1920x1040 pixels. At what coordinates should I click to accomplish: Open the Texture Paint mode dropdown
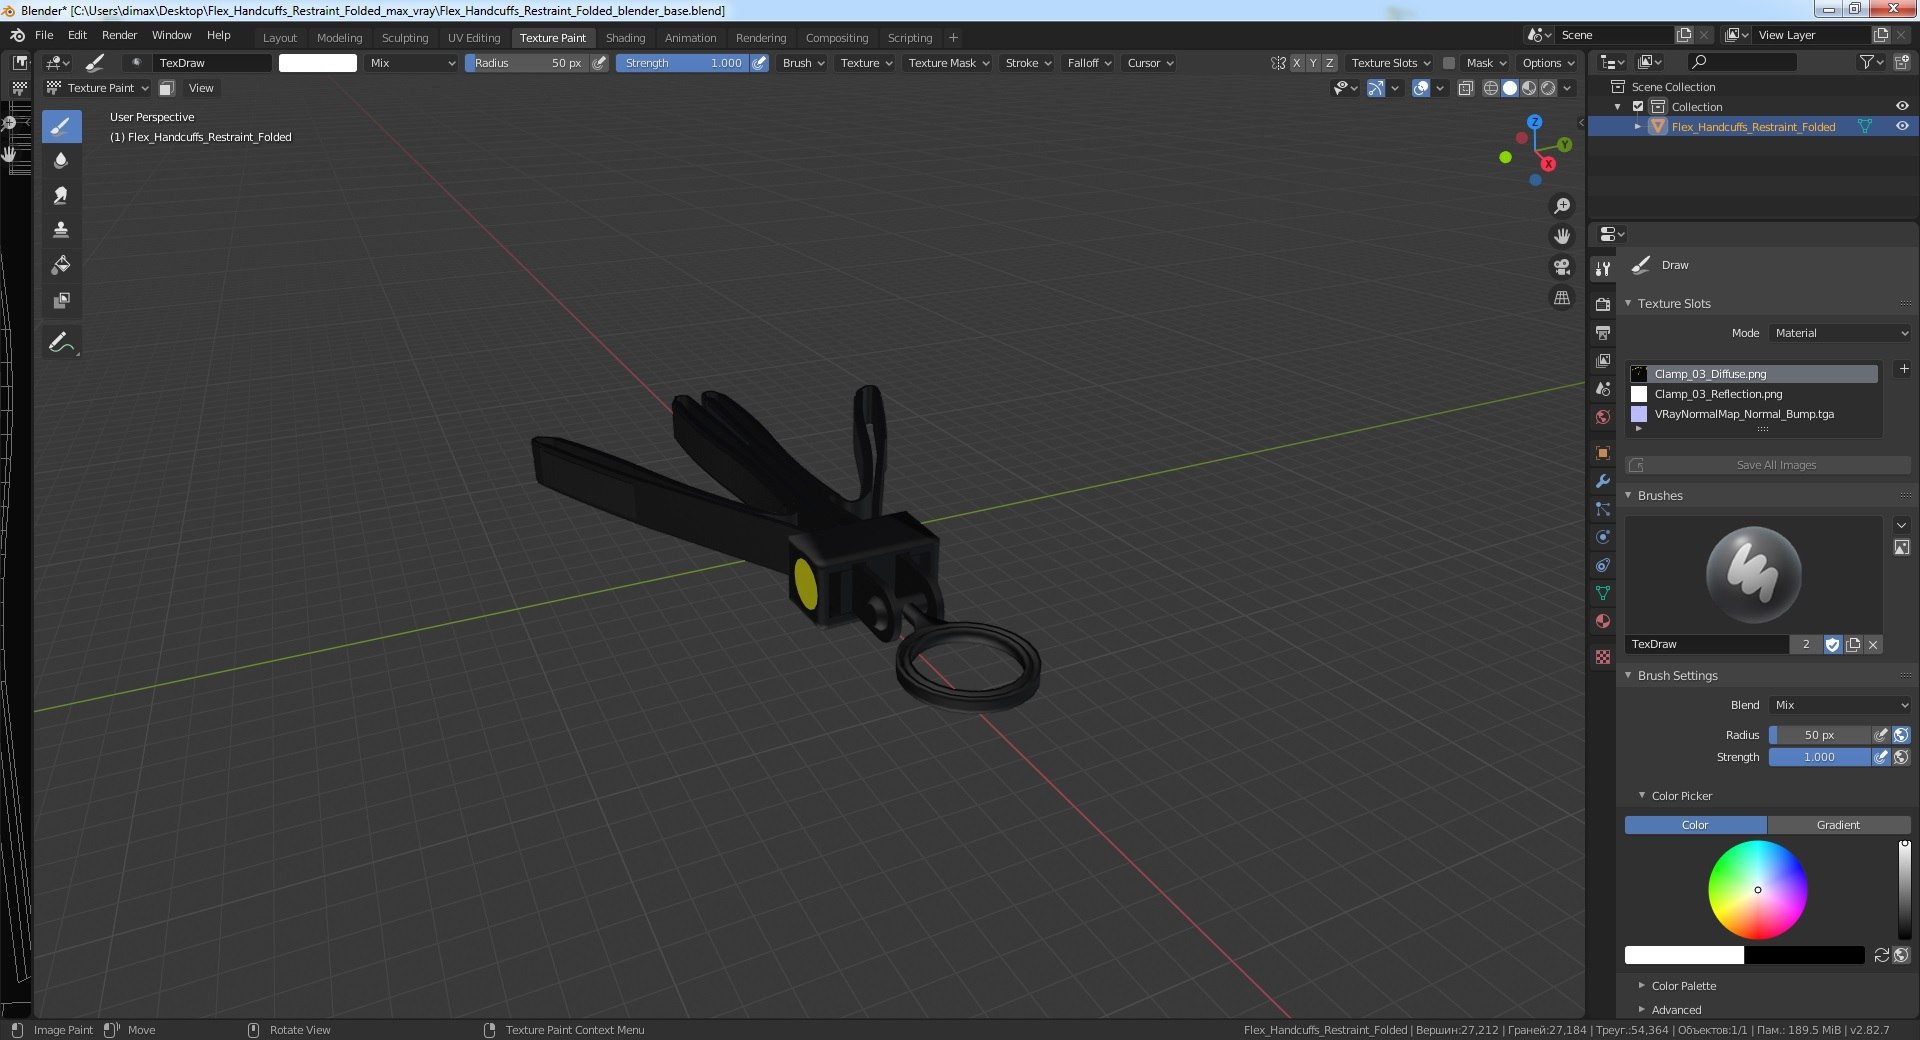[x=98, y=88]
